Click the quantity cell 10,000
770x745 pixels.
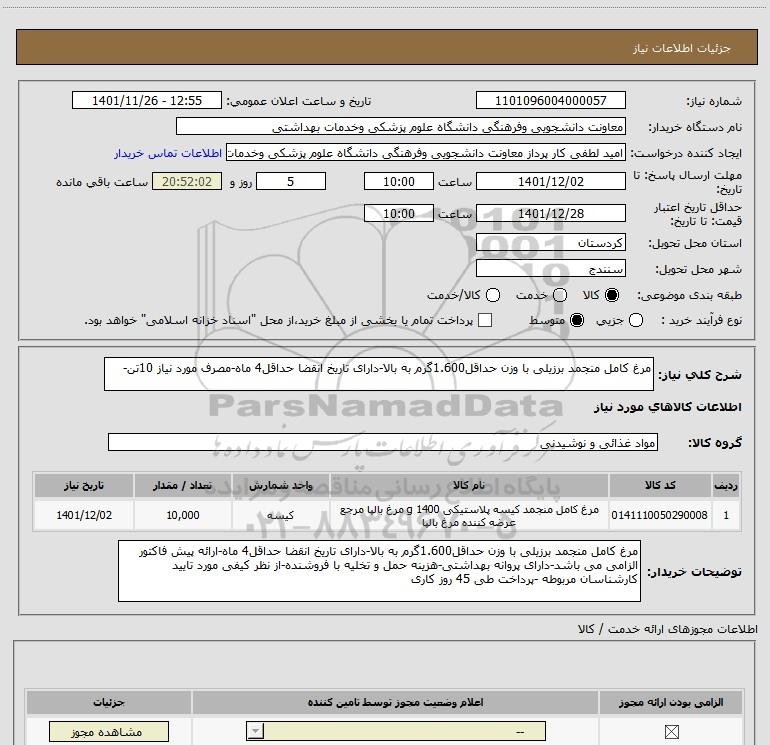click(183, 515)
